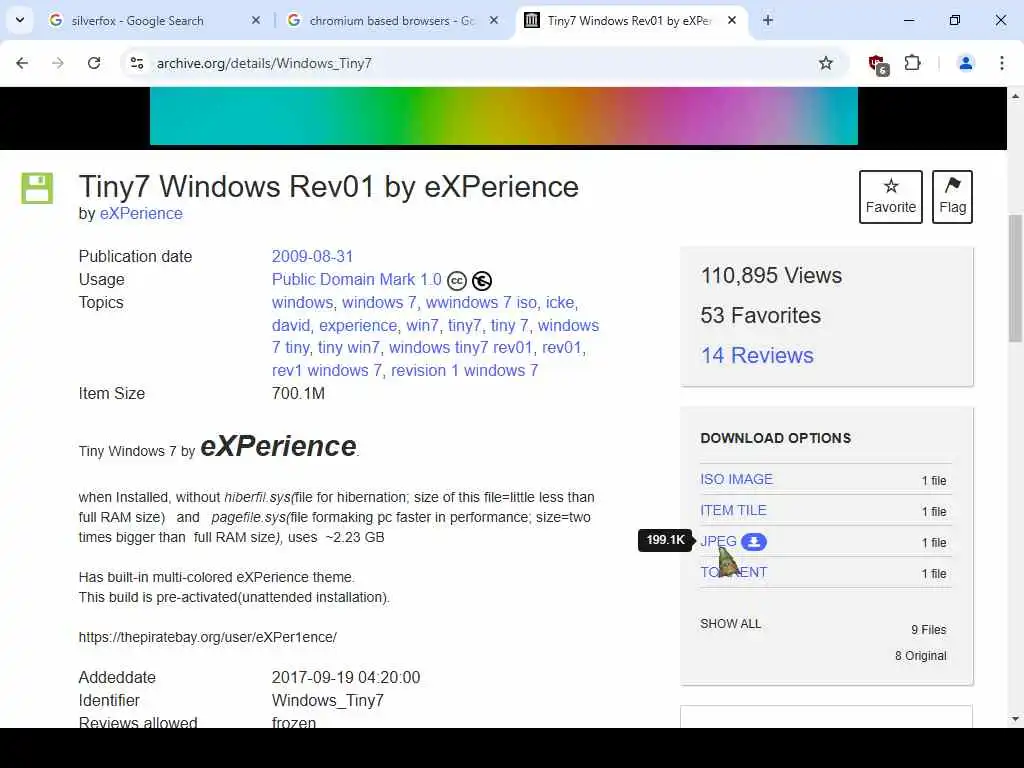Click the page vertical scrollbar thumb
1024x768 pixels.
tap(1015, 278)
